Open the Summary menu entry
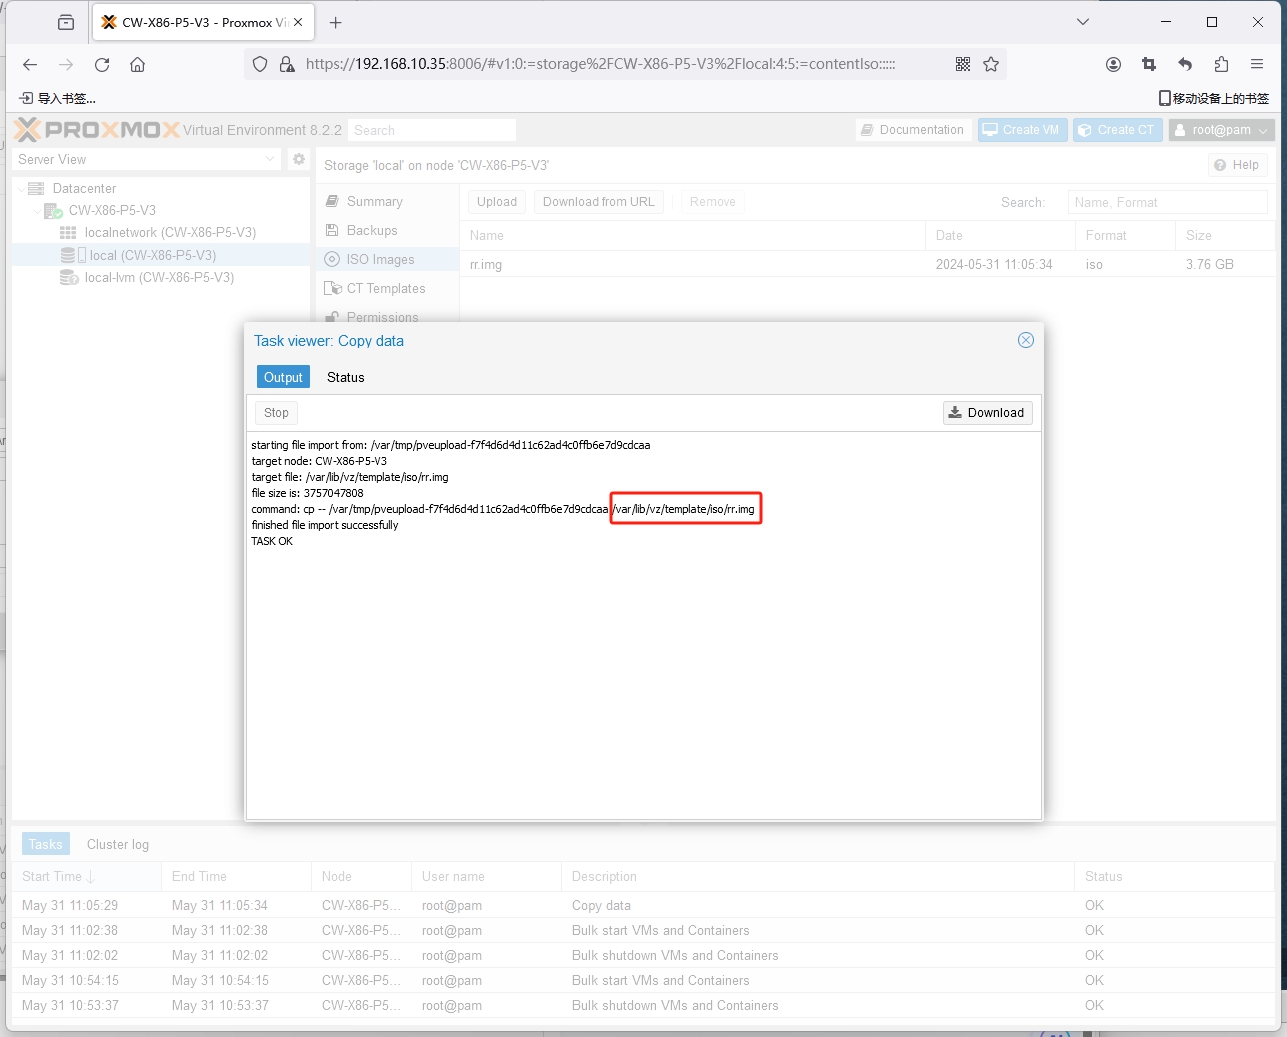1287x1037 pixels. pyautogui.click(x=388, y=201)
